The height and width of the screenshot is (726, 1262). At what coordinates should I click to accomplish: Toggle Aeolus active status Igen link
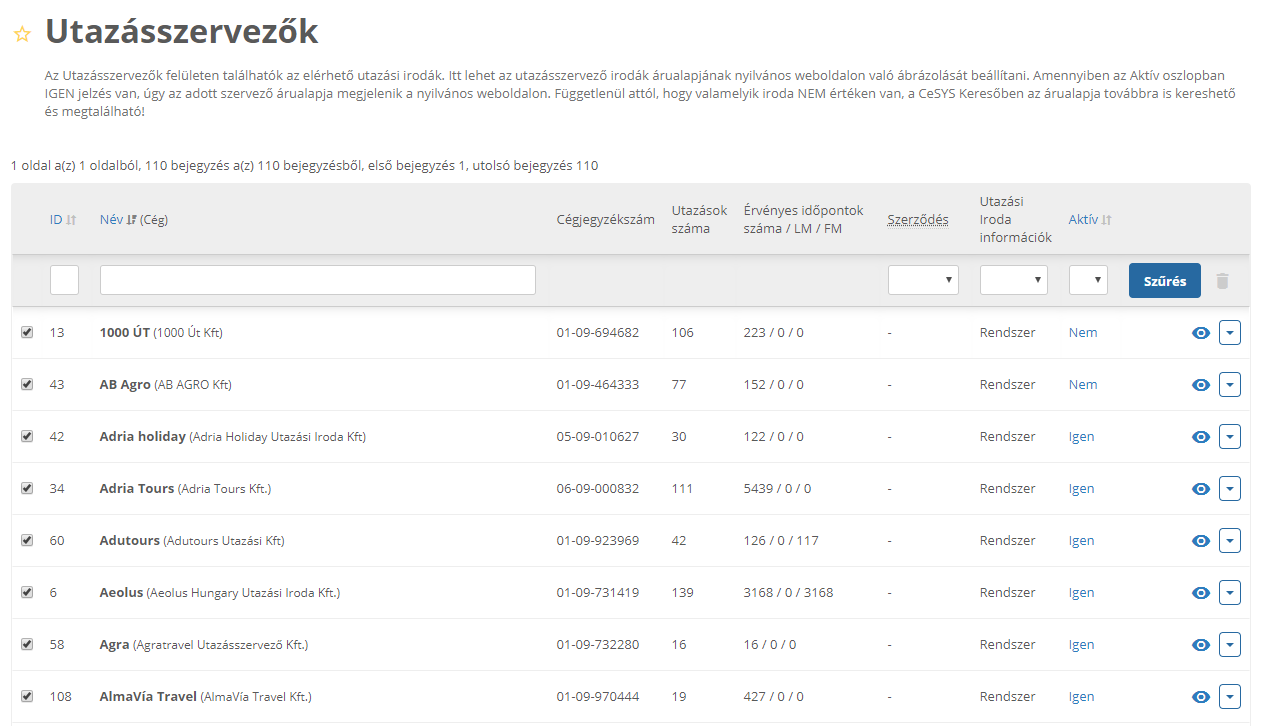tap(1081, 593)
